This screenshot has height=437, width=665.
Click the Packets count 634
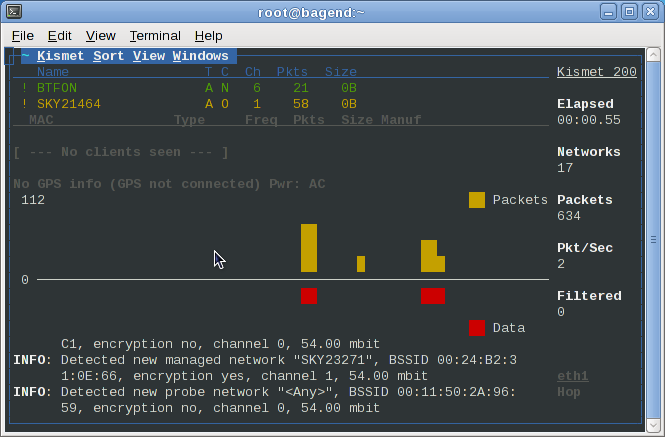point(569,216)
